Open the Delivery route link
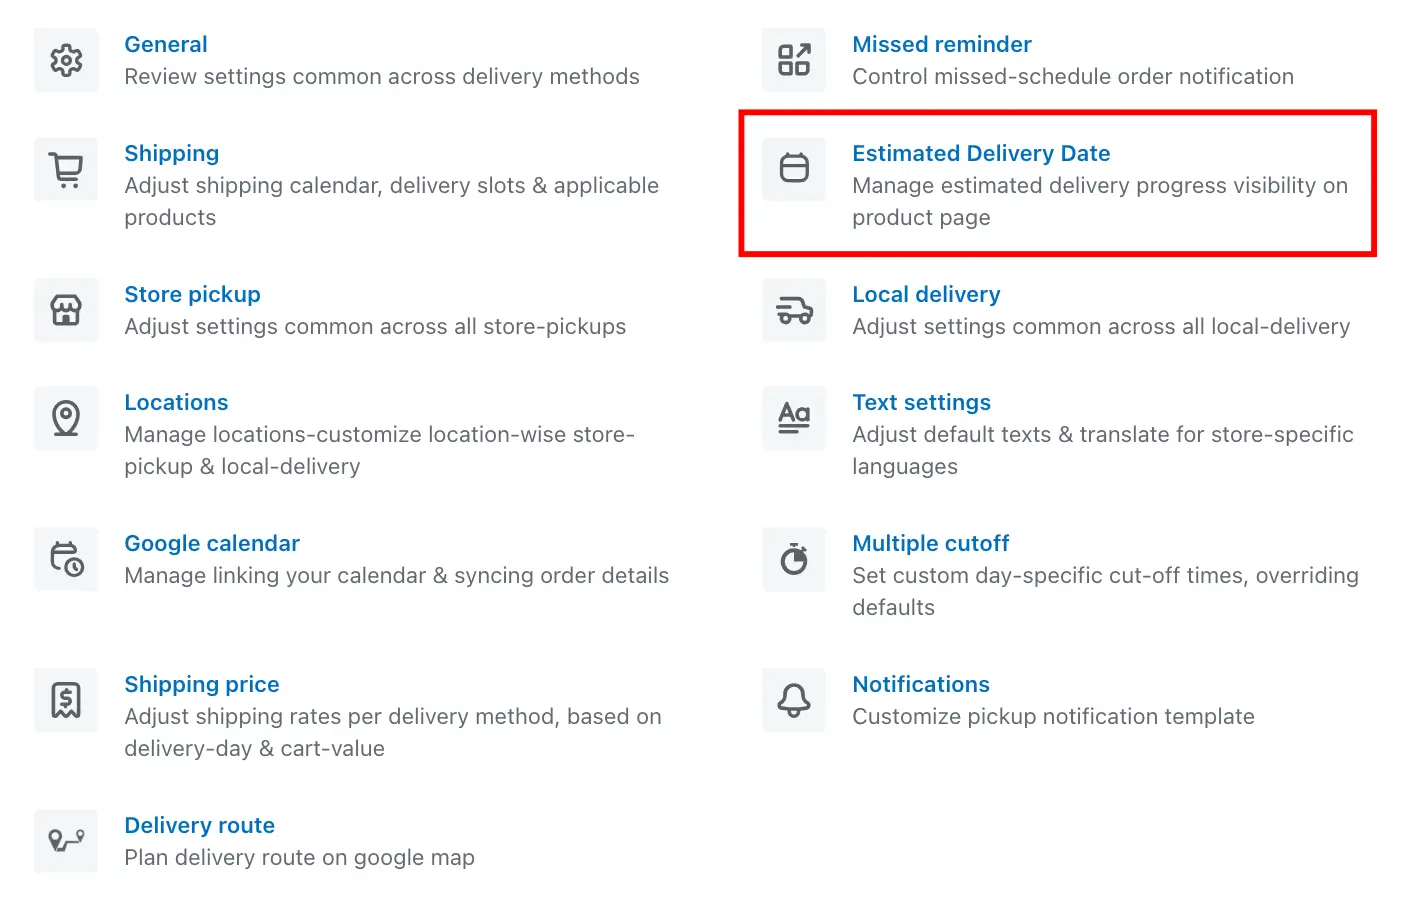The height and width of the screenshot is (898, 1404). click(x=199, y=825)
